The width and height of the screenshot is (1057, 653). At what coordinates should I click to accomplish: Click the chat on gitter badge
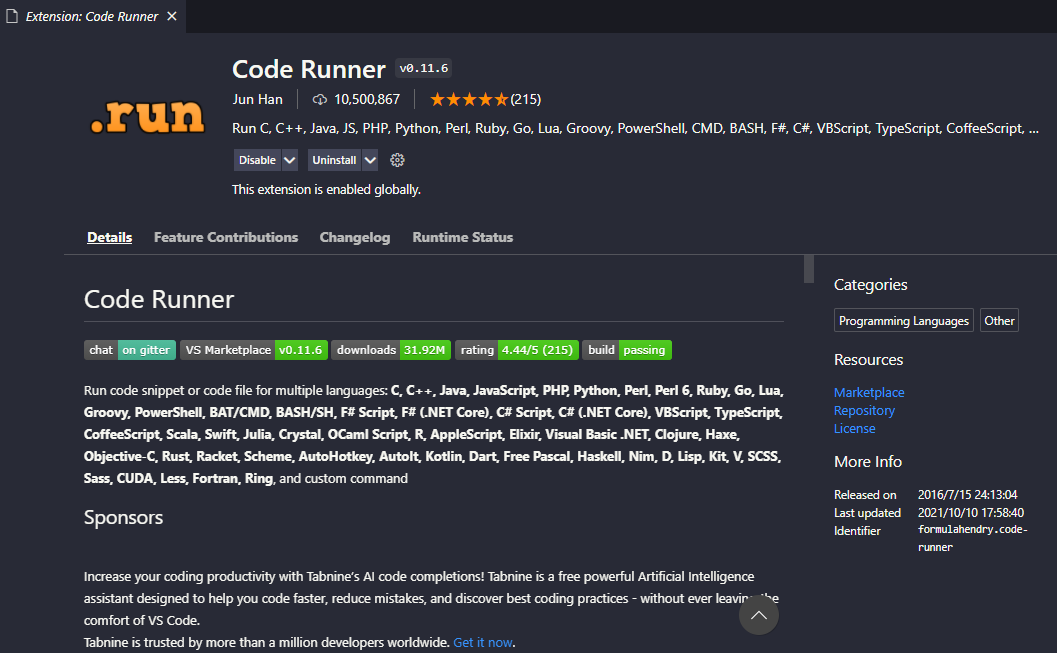coord(130,350)
